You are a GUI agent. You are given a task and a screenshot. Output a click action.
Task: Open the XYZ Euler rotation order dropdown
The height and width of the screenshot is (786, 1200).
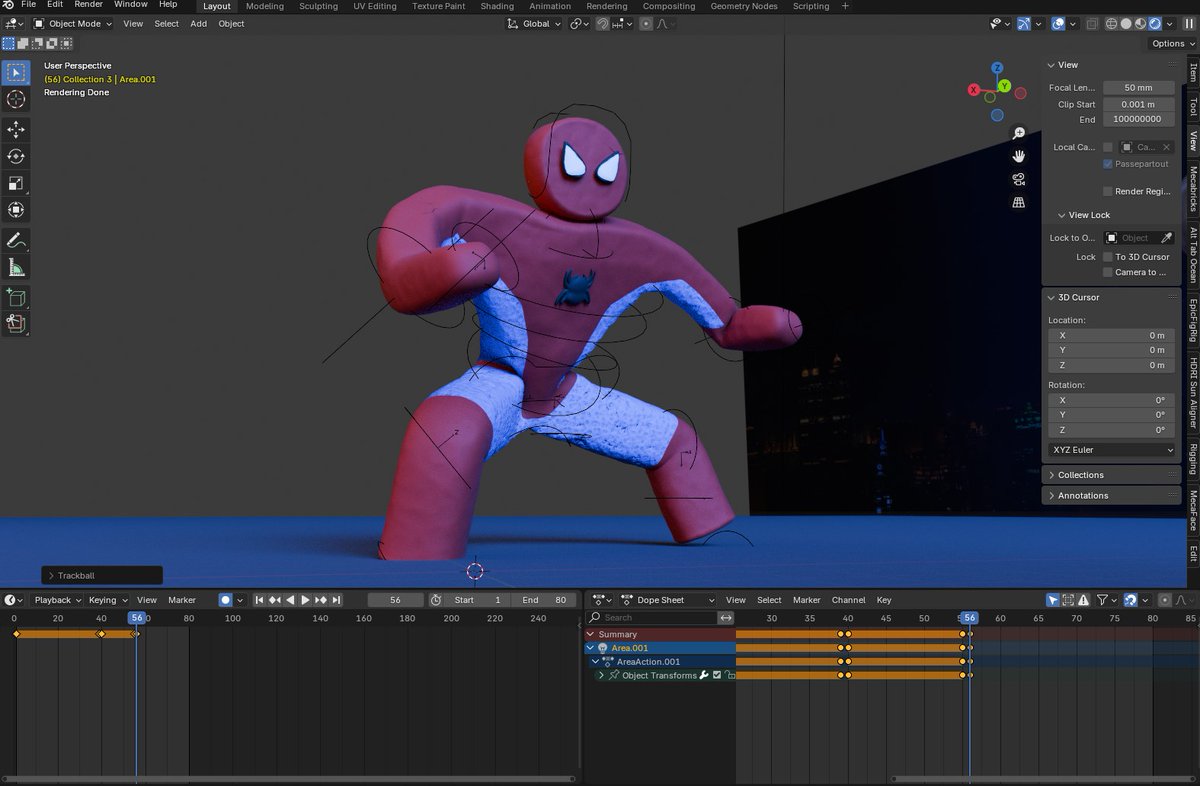pos(1110,450)
